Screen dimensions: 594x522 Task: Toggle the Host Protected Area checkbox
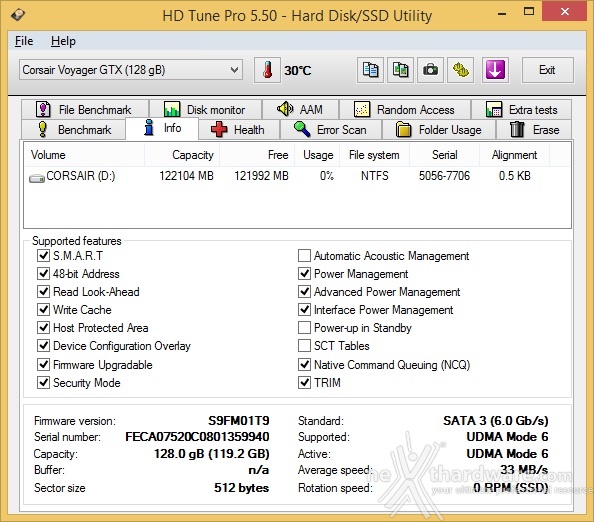[x=43, y=328]
